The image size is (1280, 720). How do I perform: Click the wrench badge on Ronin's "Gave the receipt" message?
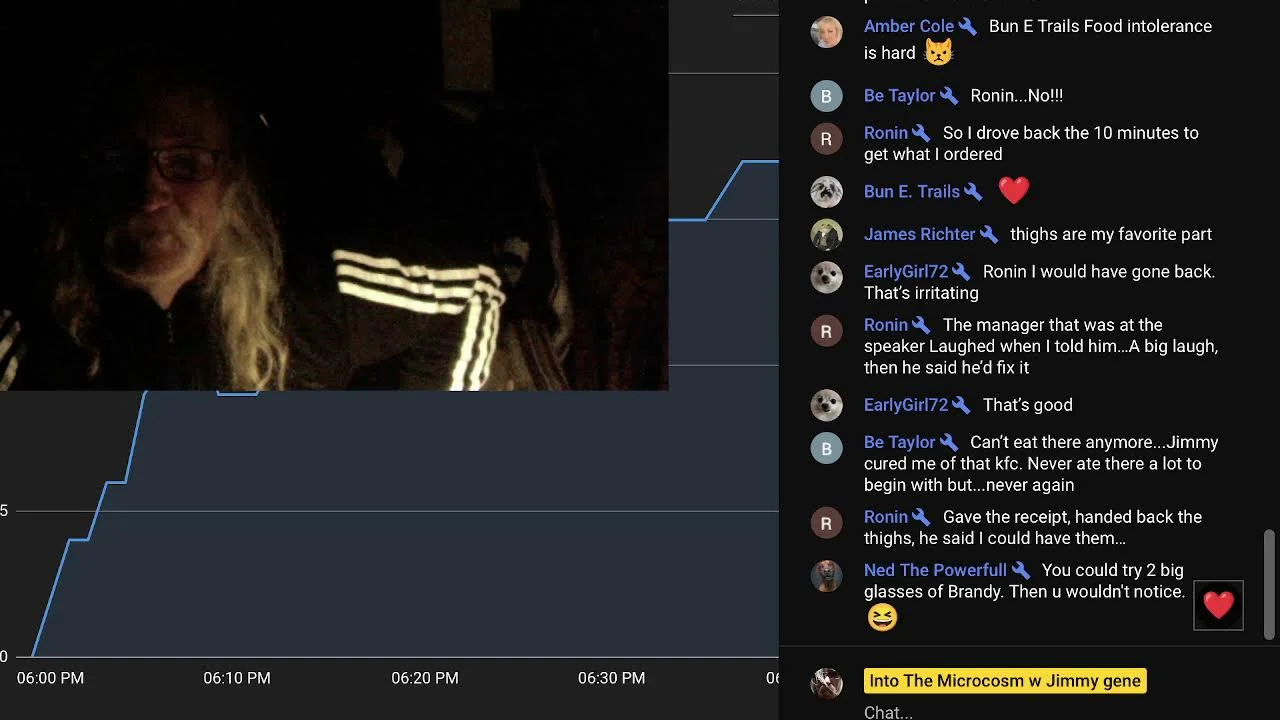pyautogui.click(x=921, y=517)
